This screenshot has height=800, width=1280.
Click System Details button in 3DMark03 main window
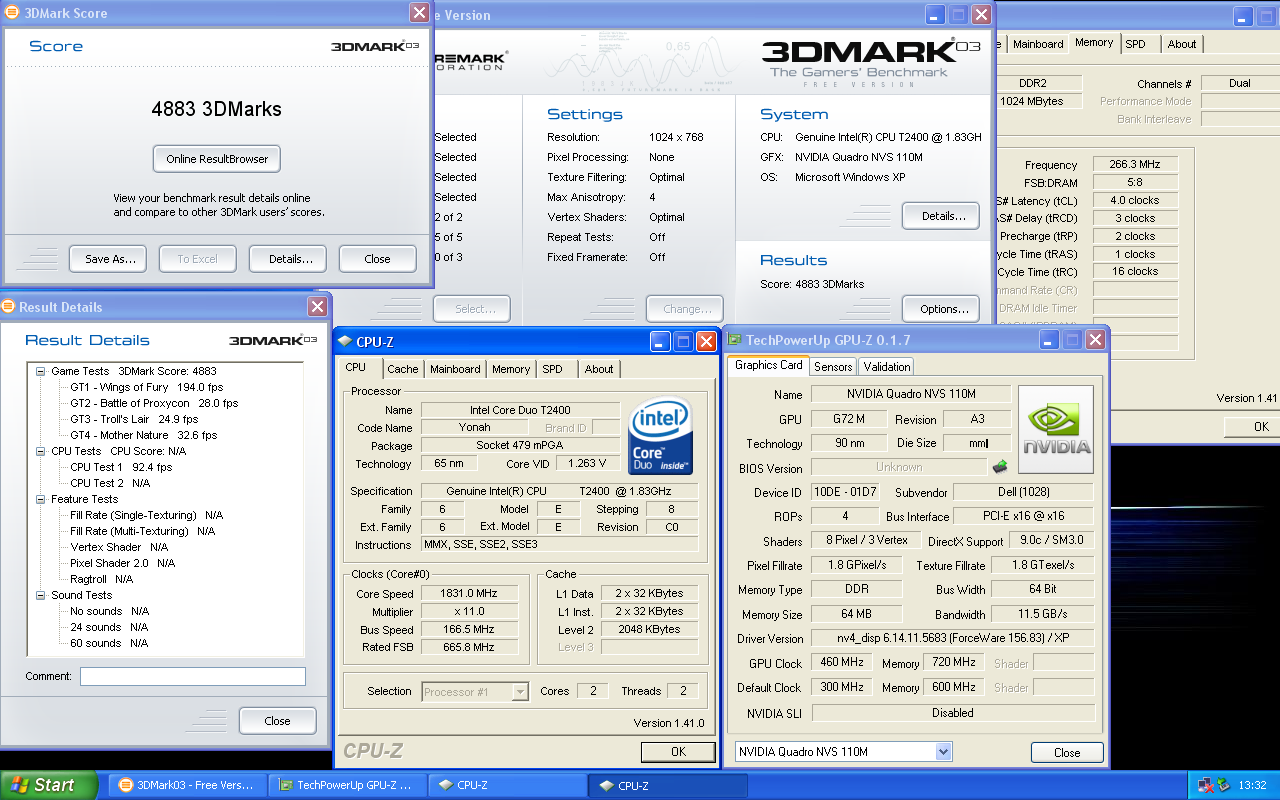click(x=941, y=216)
